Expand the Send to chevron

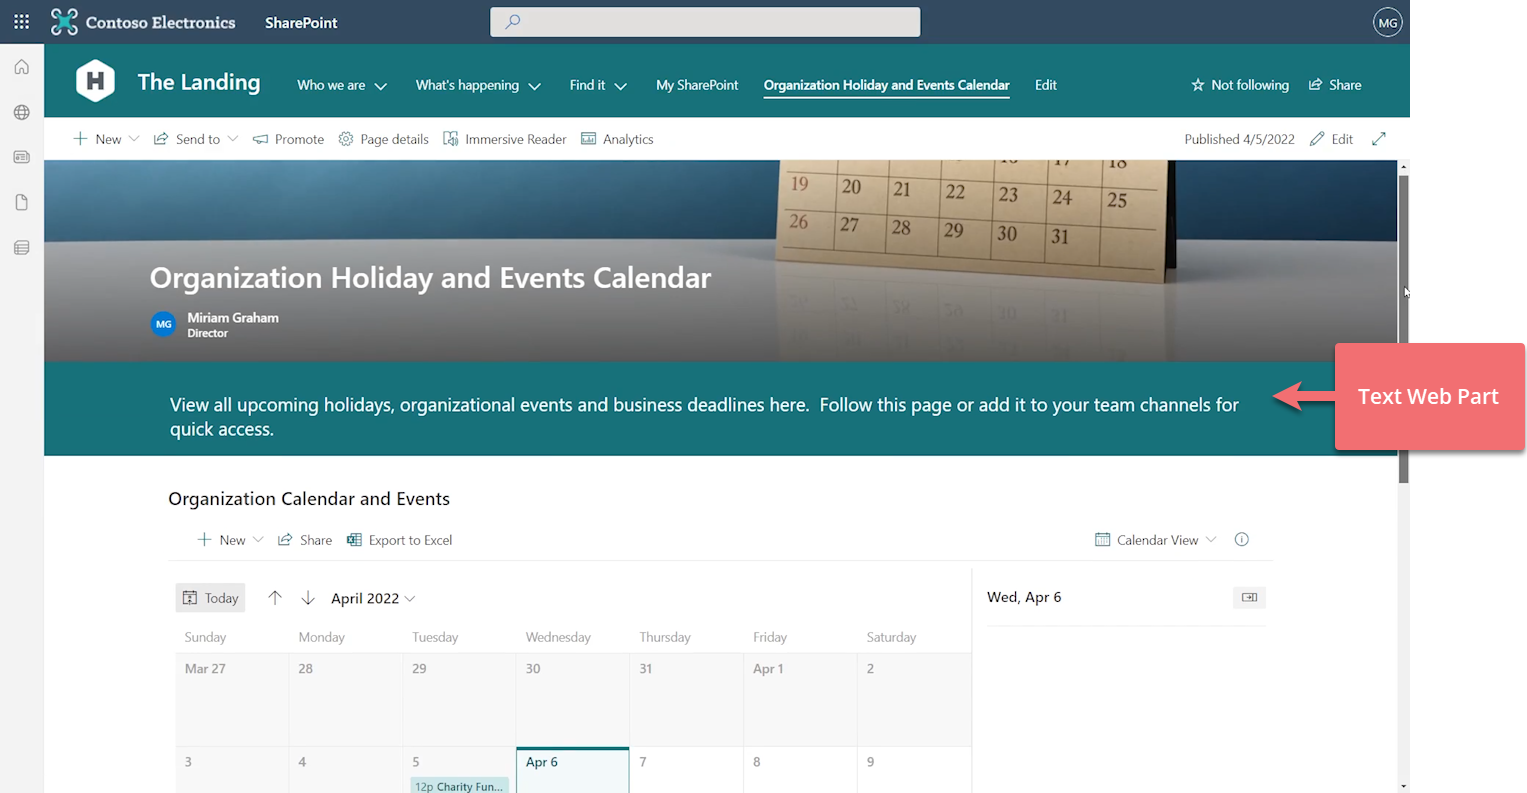click(x=233, y=139)
